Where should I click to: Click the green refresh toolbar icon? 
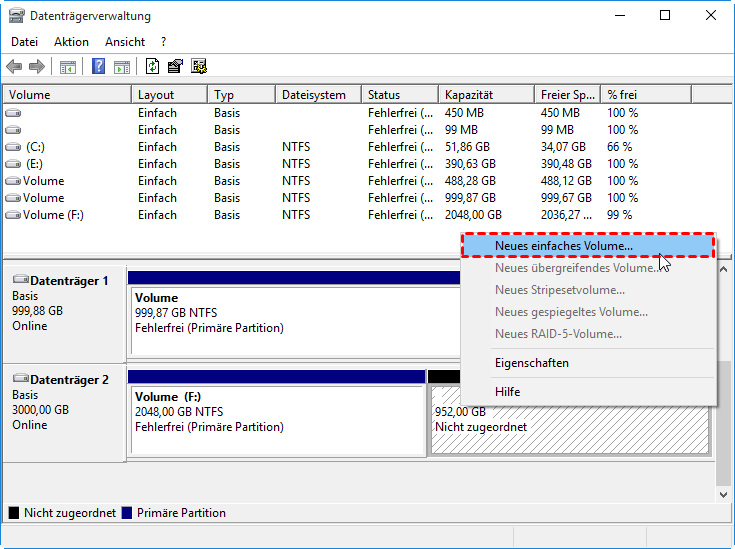point(152,67)
